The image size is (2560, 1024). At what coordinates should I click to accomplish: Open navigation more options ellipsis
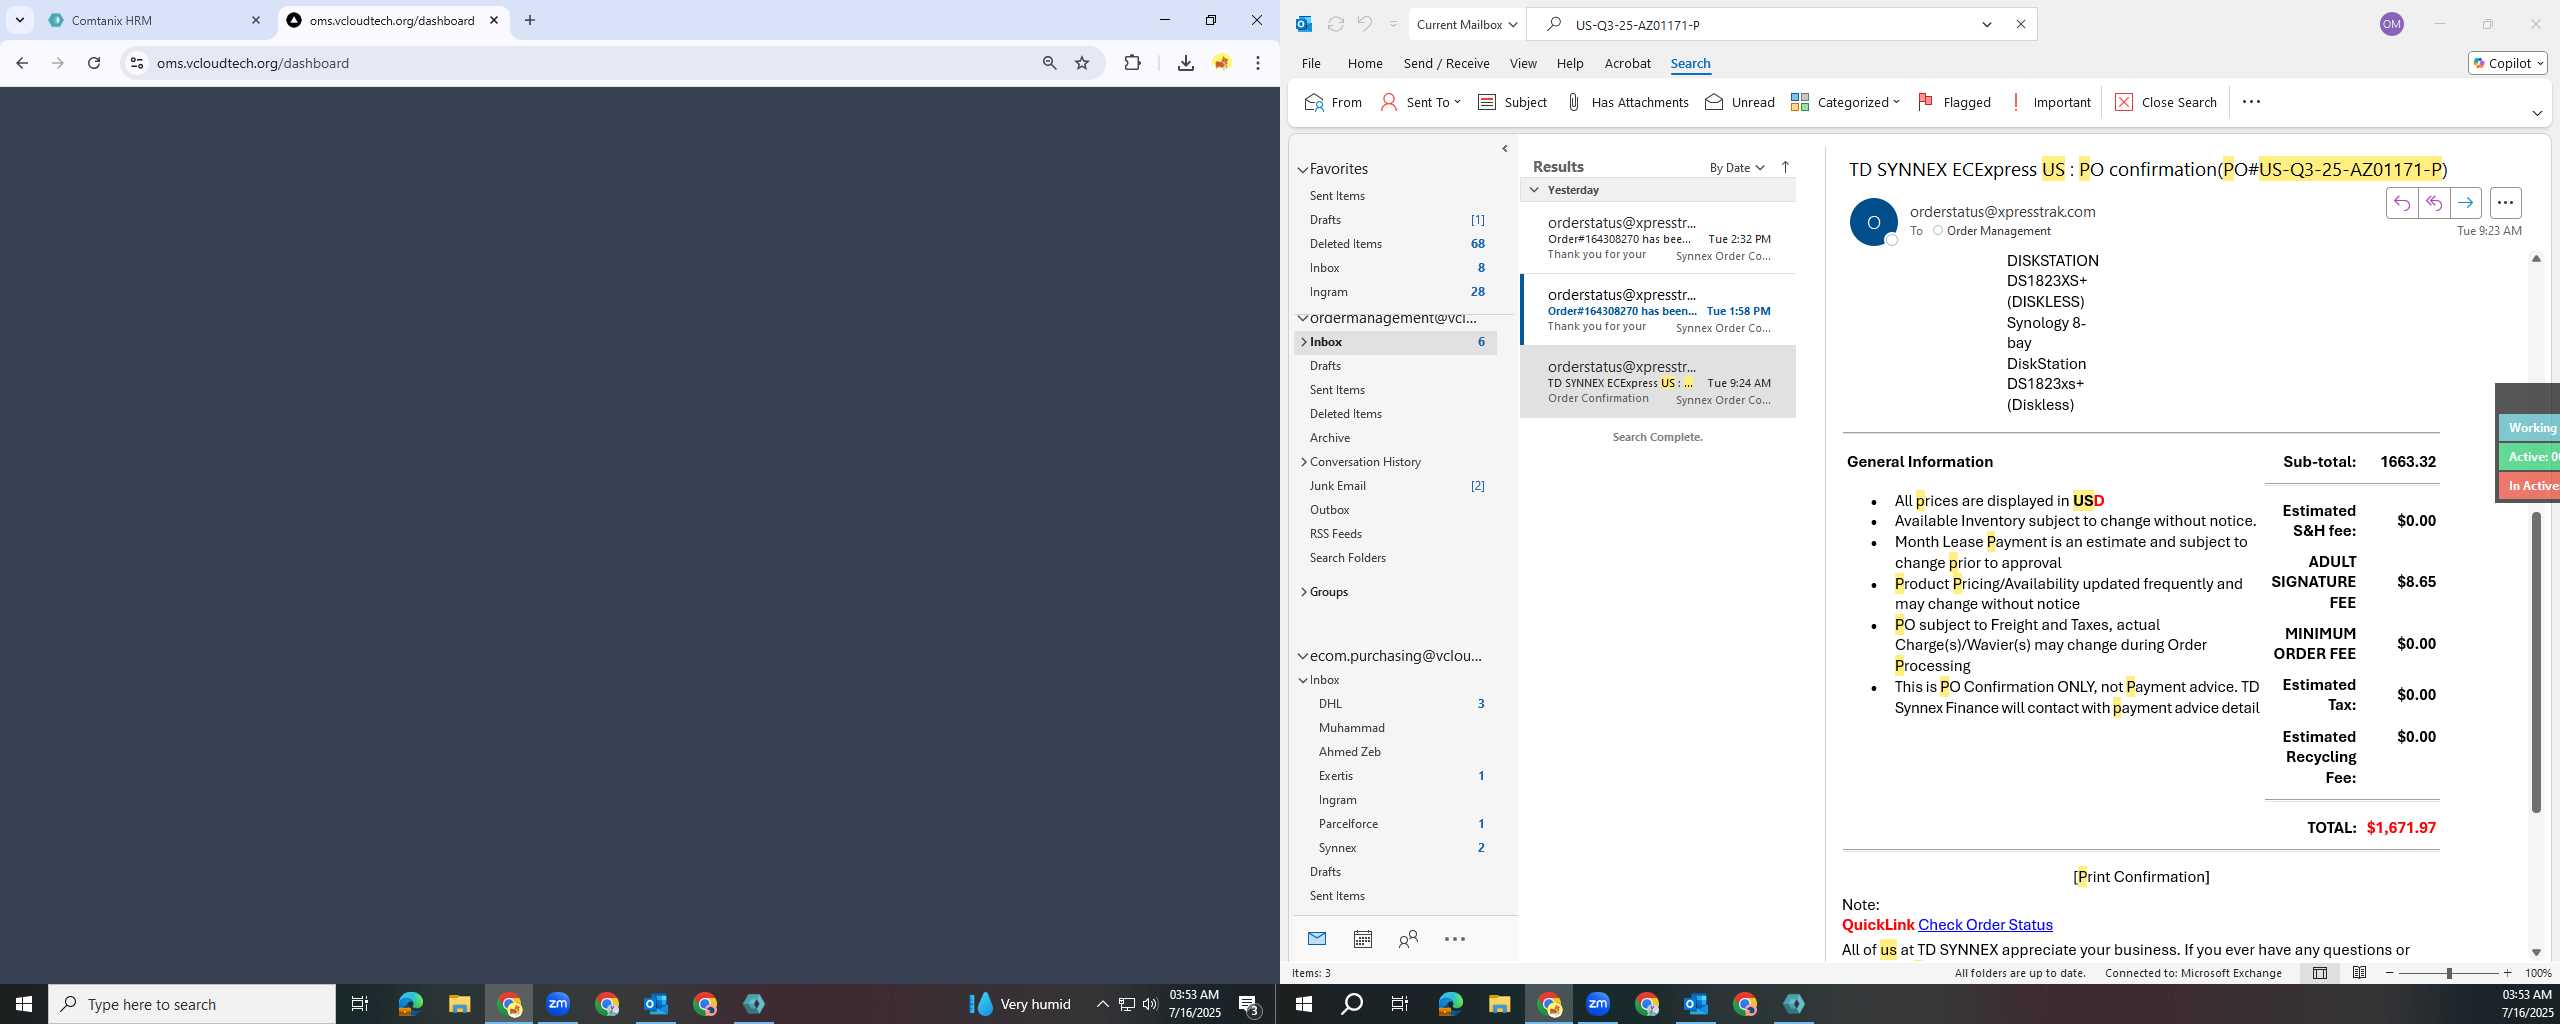click(x=1455, y=939)
